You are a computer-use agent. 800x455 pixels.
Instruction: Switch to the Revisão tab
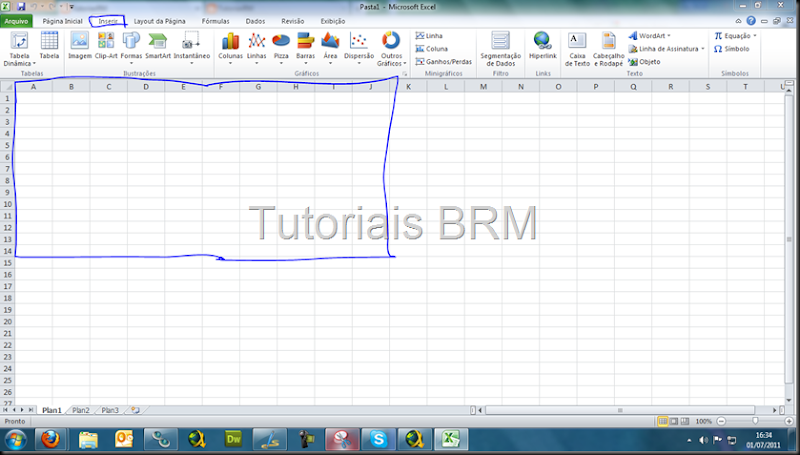tap(292, 21)
